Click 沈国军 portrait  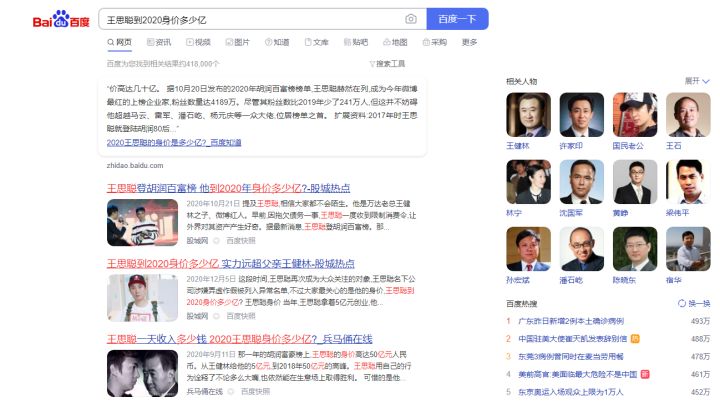[582, 182]
